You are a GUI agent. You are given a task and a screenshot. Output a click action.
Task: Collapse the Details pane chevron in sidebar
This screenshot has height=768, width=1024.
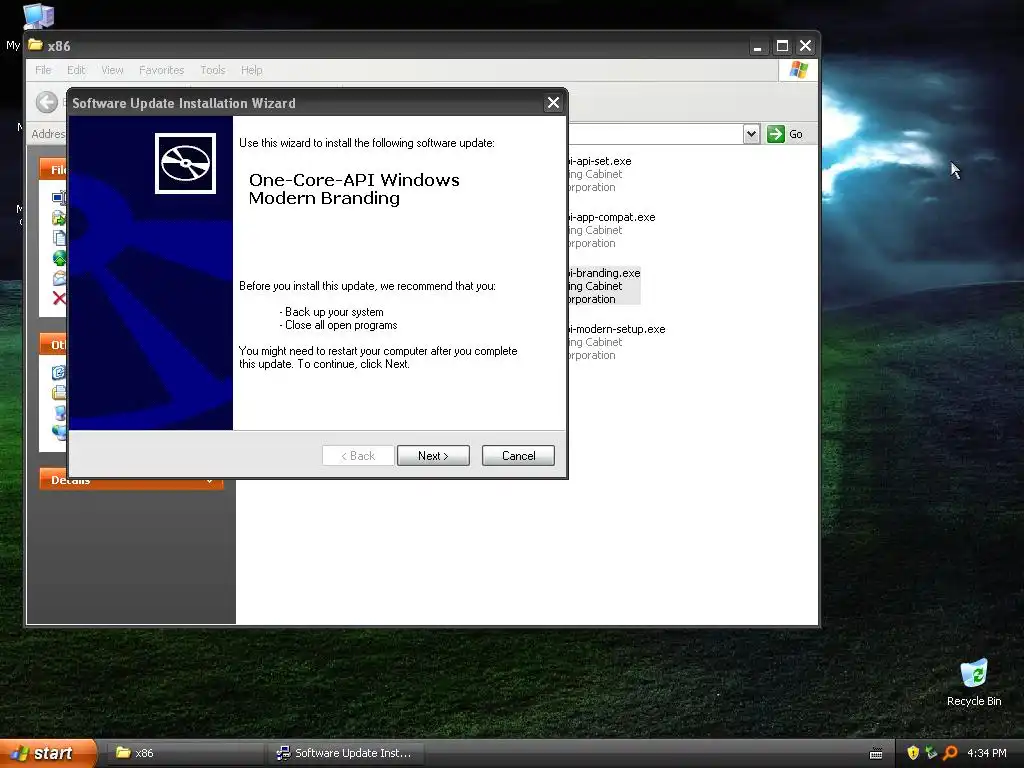(x=209, y=482)
